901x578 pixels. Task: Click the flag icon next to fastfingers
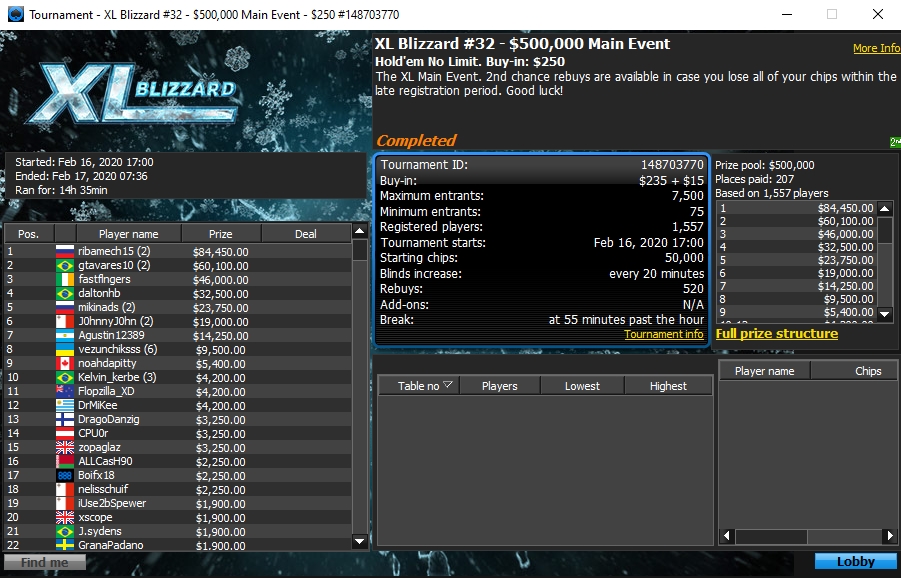[x=65, y=279]
